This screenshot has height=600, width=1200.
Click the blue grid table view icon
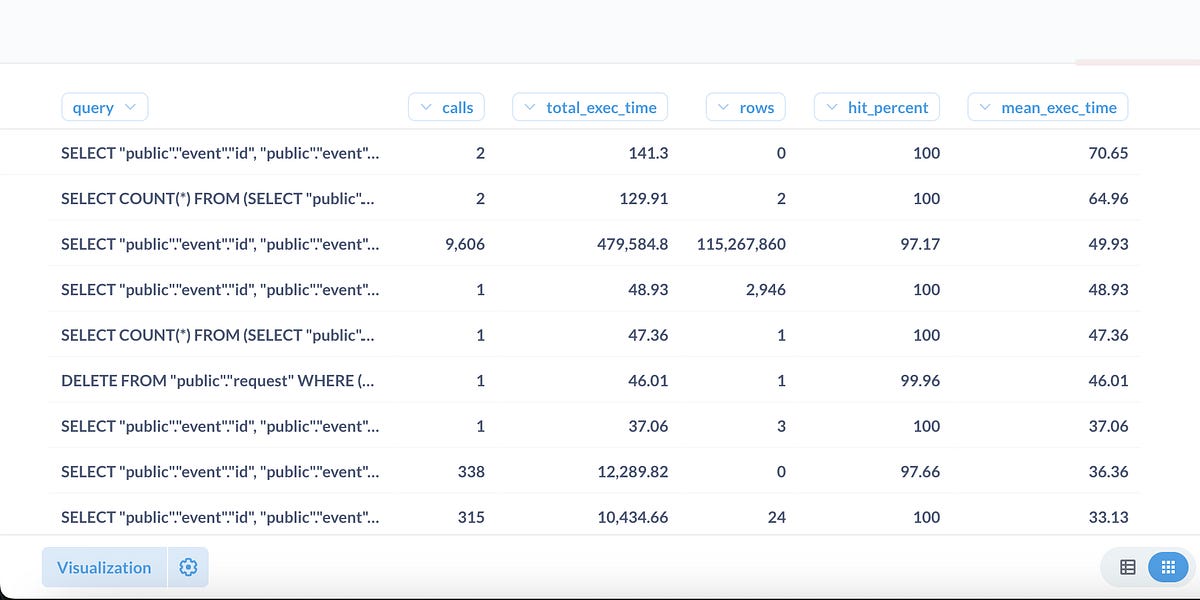1168,566
